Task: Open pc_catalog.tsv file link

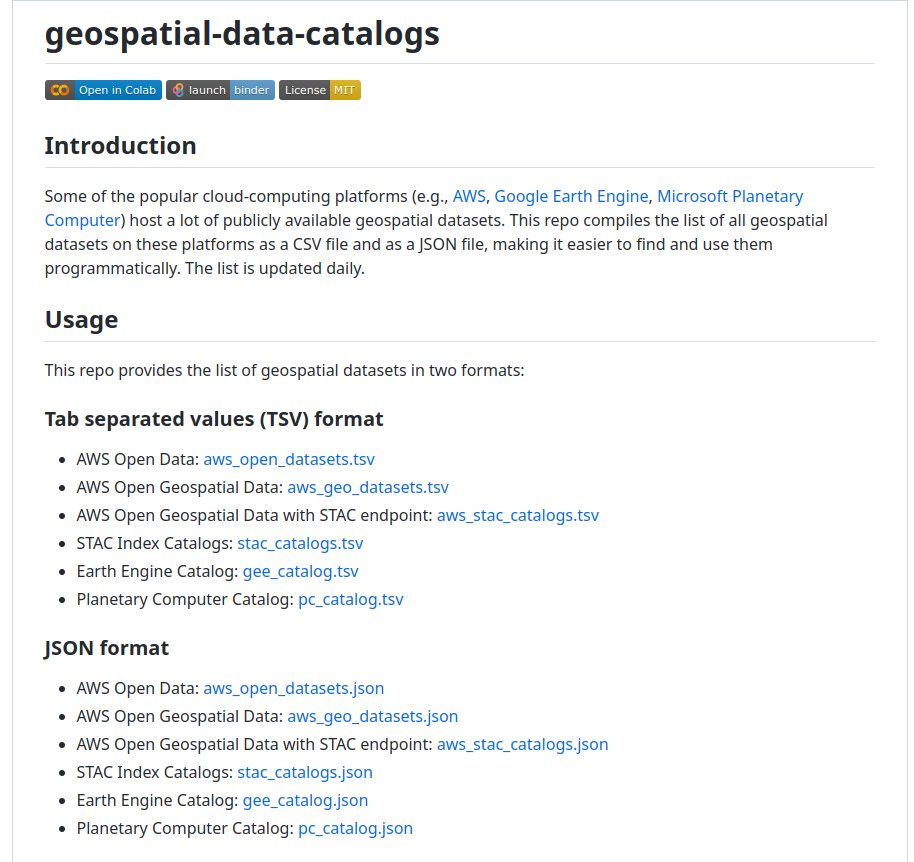Action: coord(351,600)
